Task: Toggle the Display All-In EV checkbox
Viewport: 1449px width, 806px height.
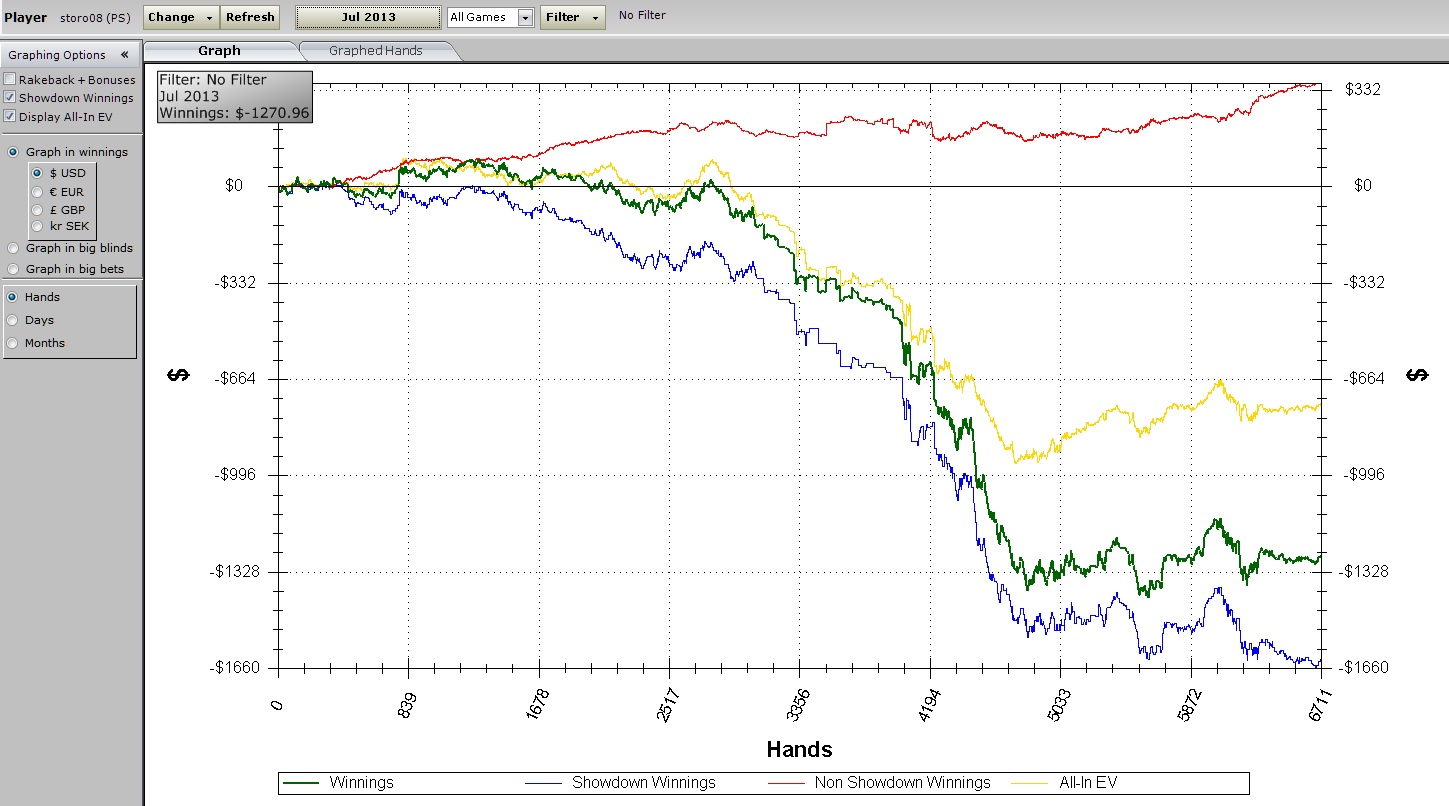Action: click(10, 117)
